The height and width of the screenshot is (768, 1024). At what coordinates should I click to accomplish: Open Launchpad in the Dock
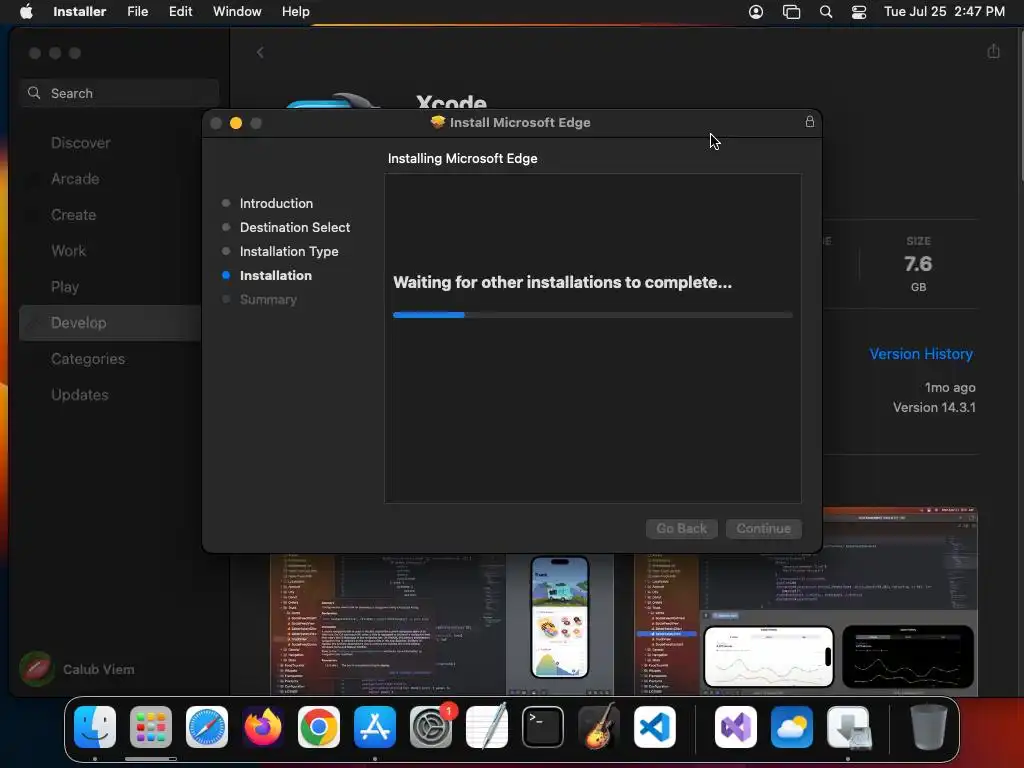coord(151,727)
